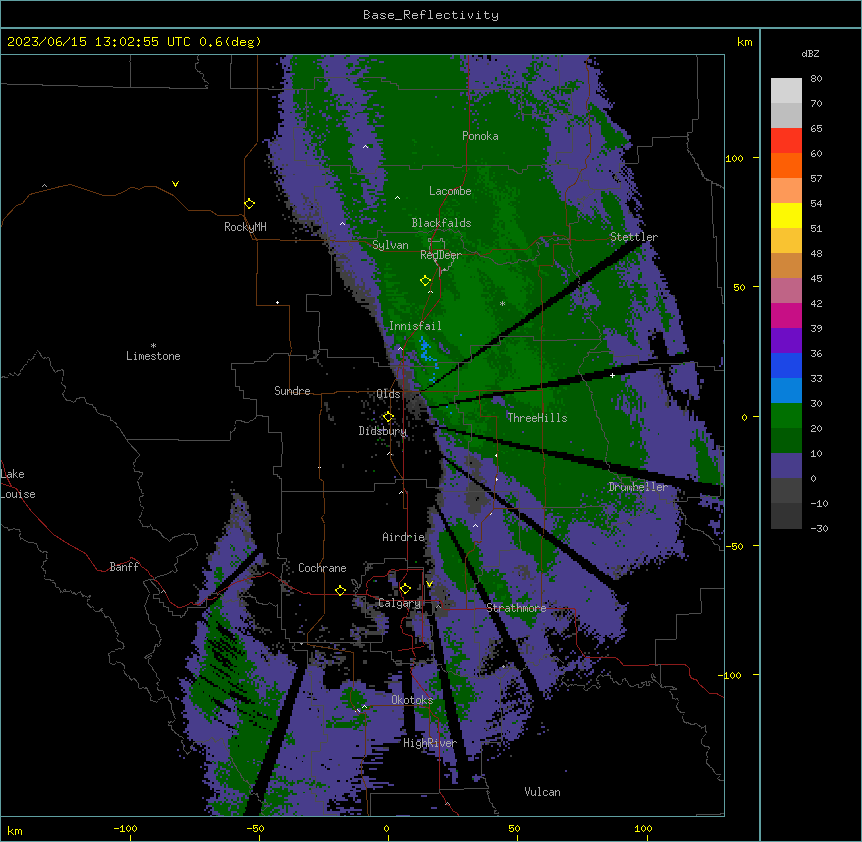Click the -50 tick on bottom axis
The width and height of the screenshot is (862, 842).
[255, 828]
